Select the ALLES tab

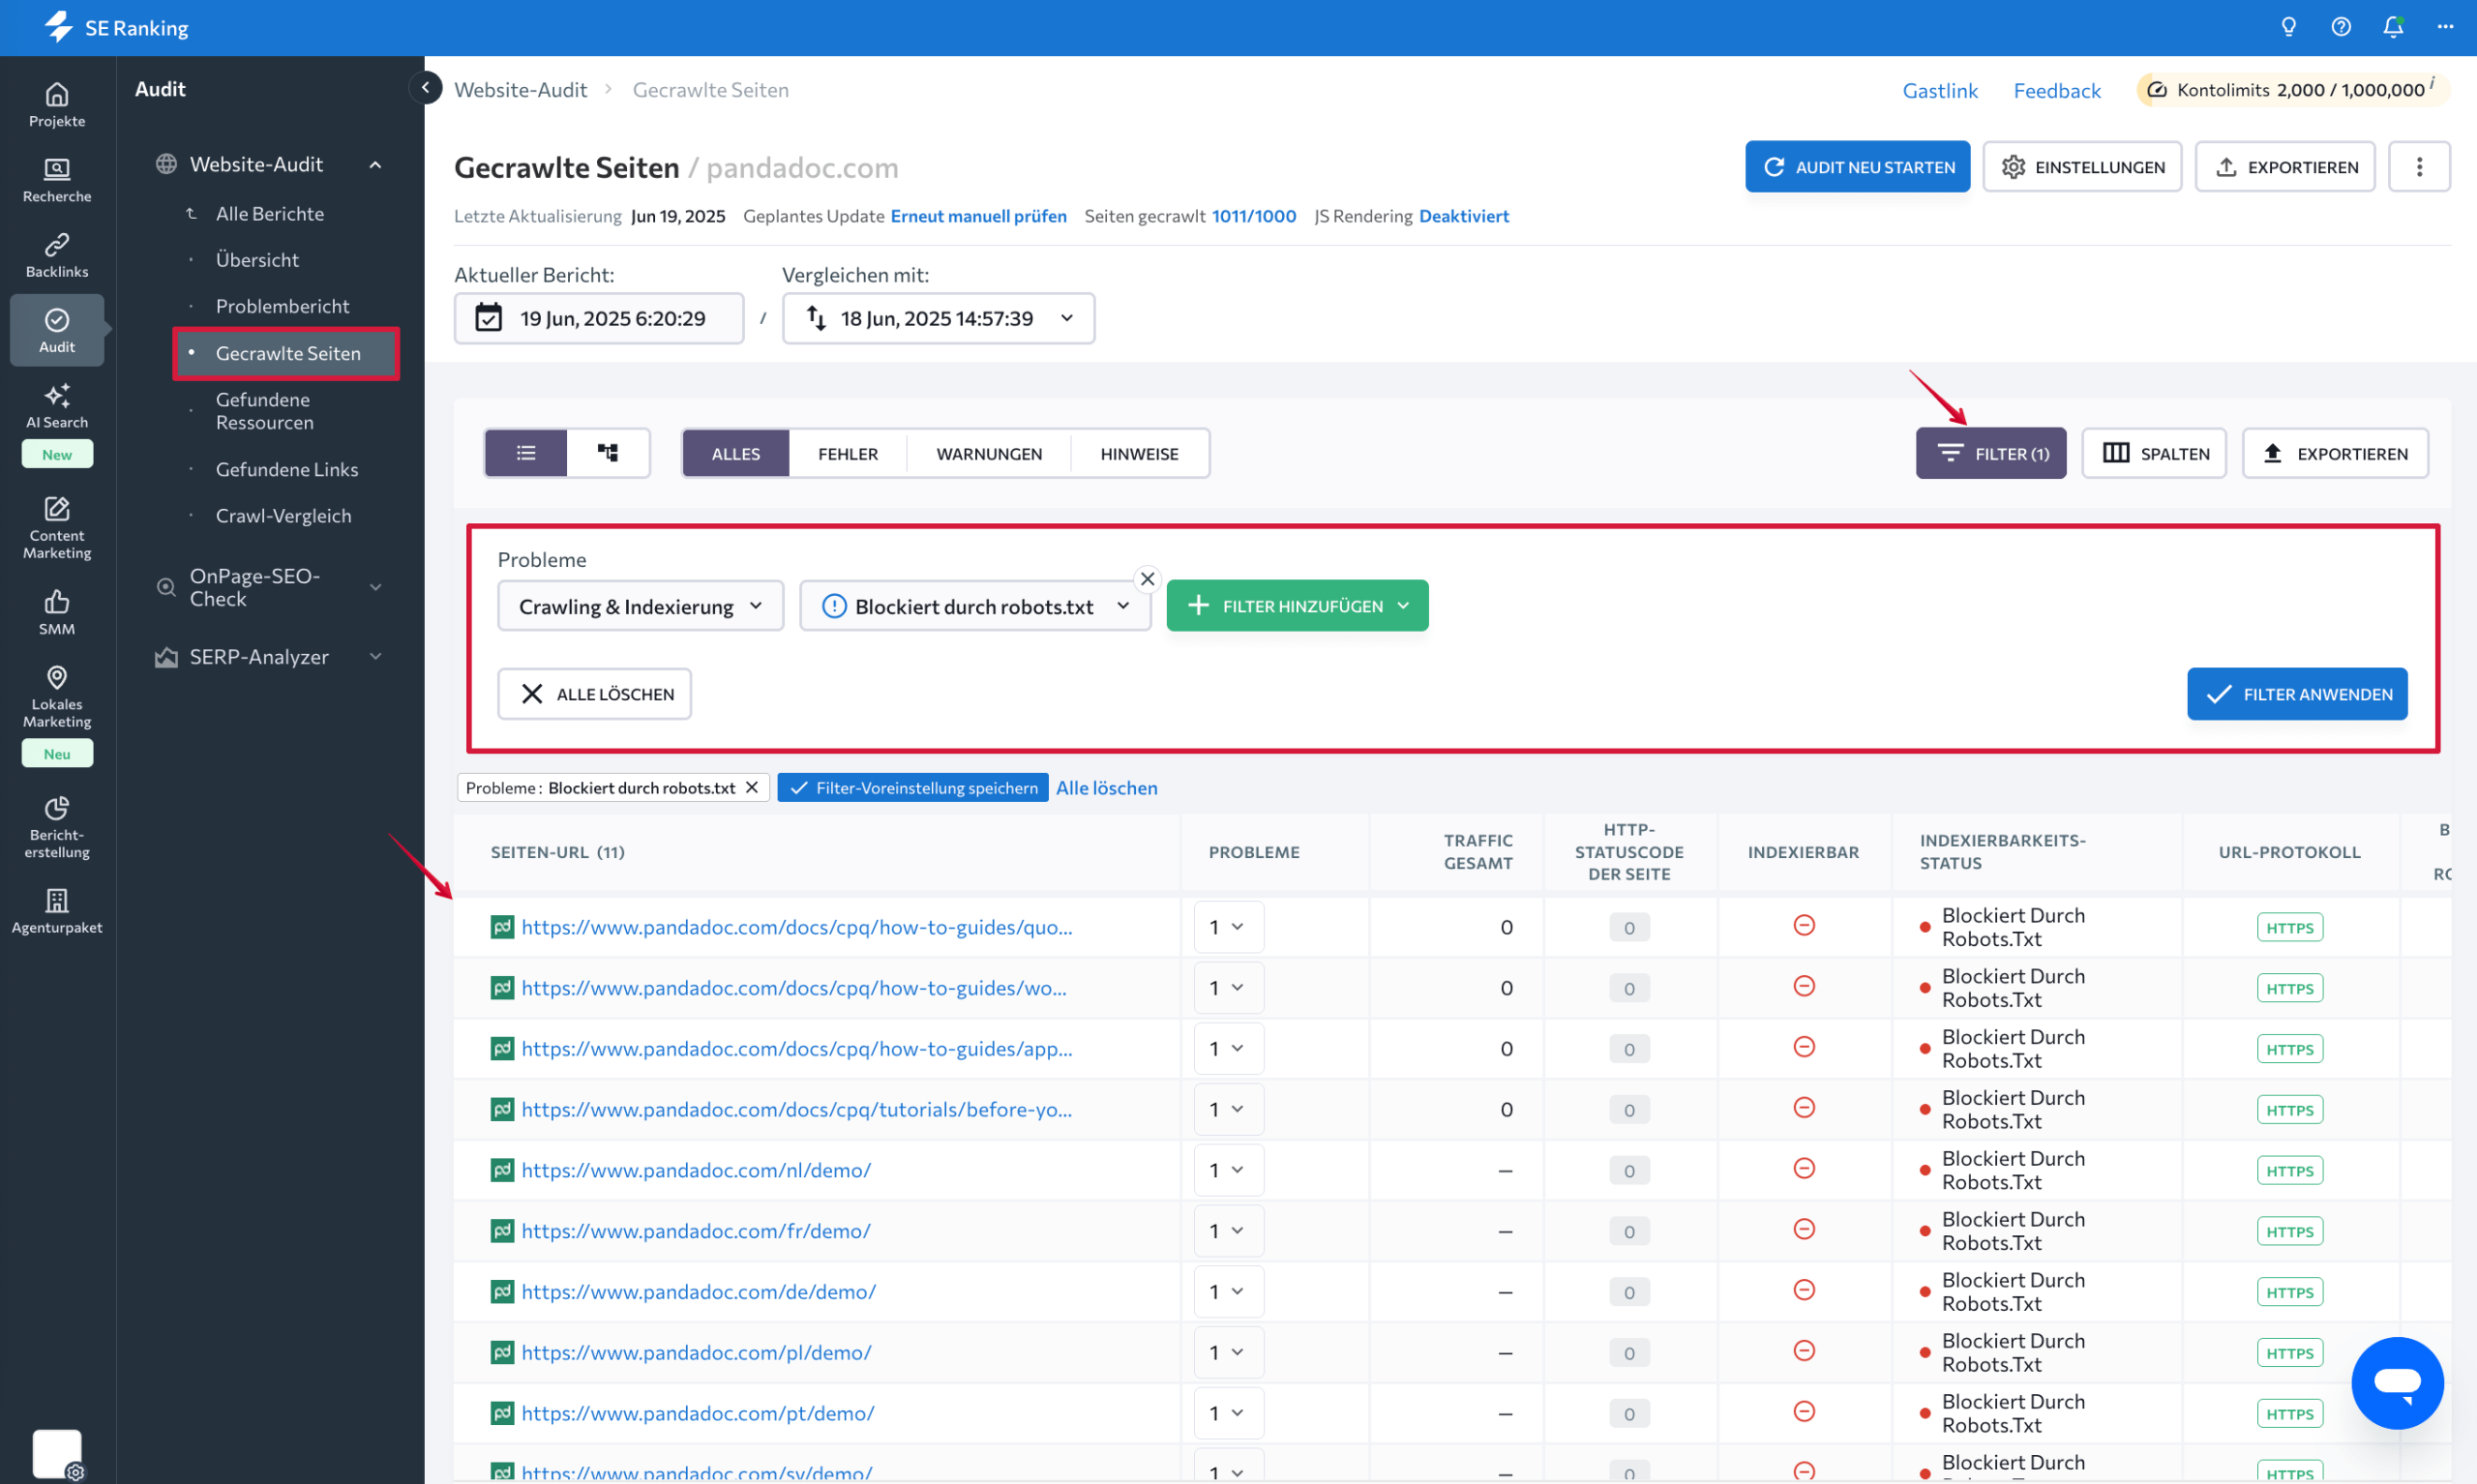coord(735,454)
